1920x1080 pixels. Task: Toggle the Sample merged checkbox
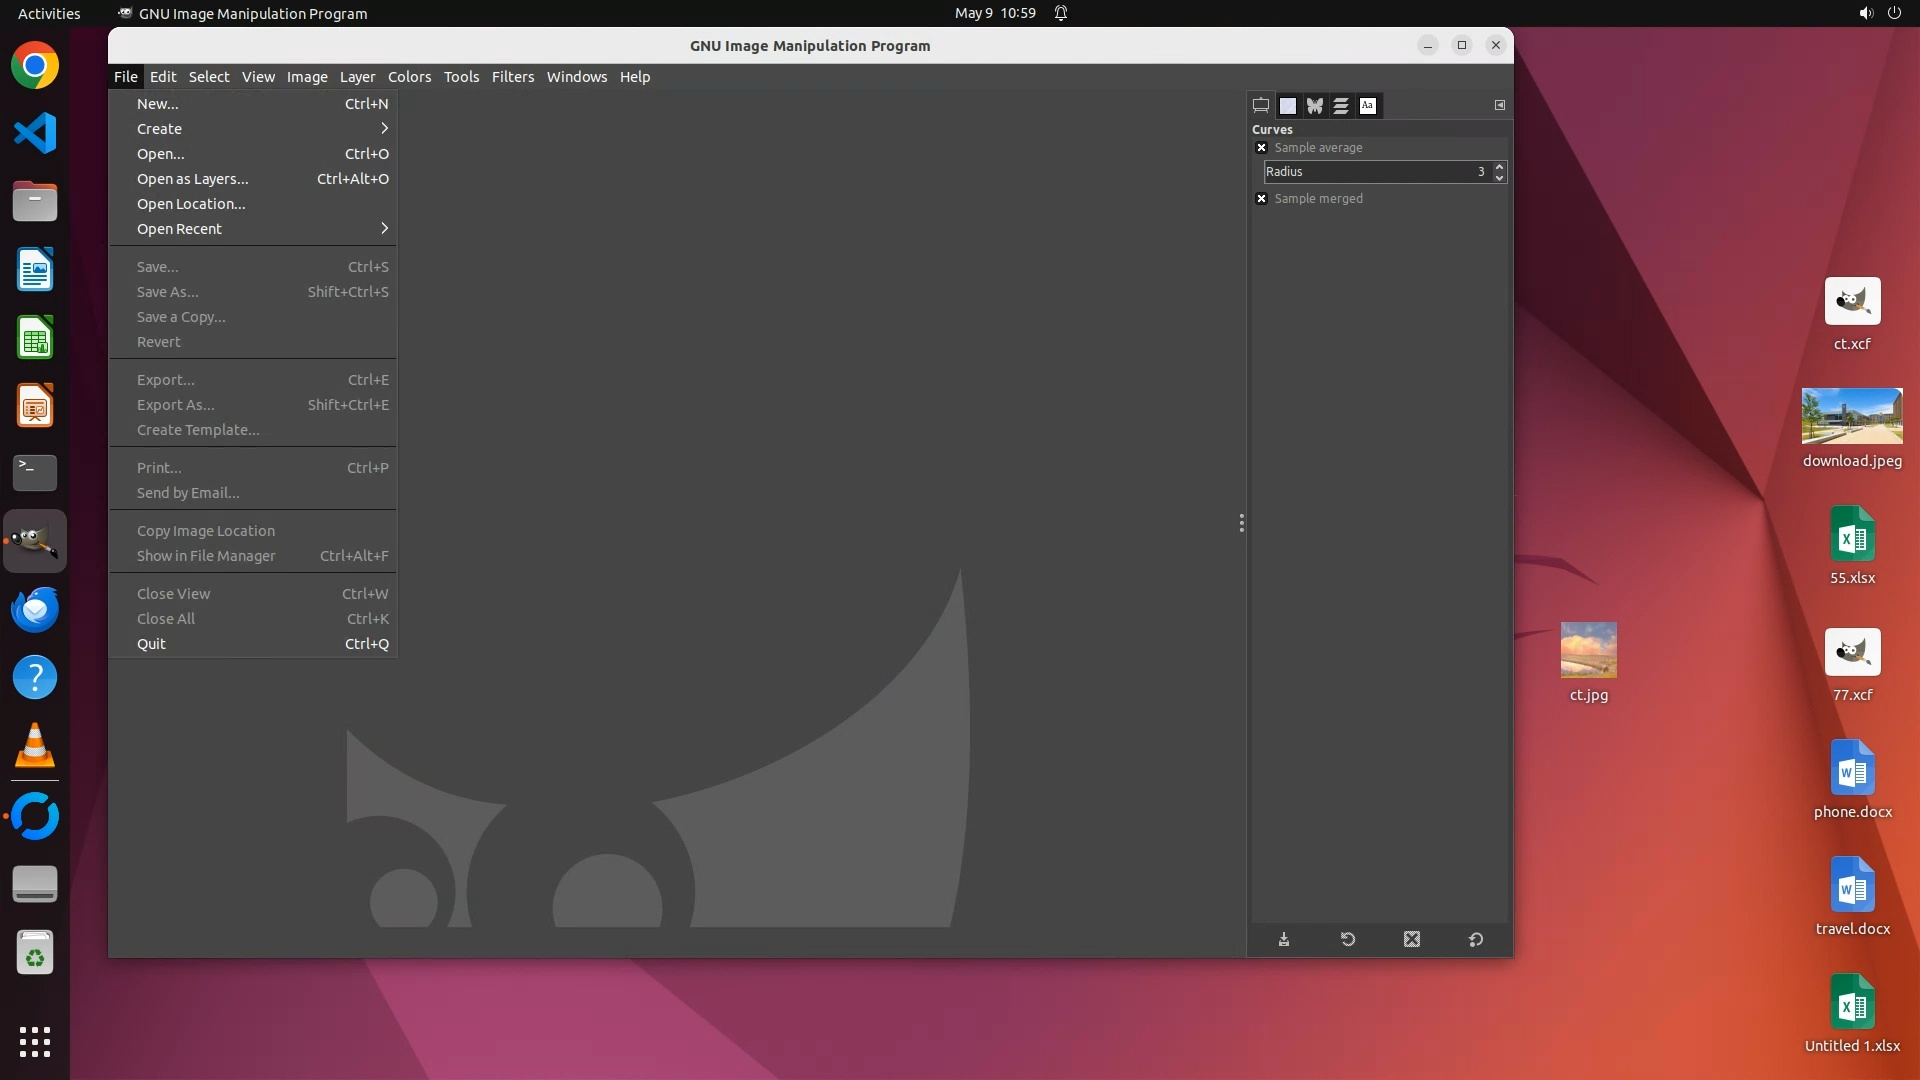pyautogui.click(x=1261, y=198)
